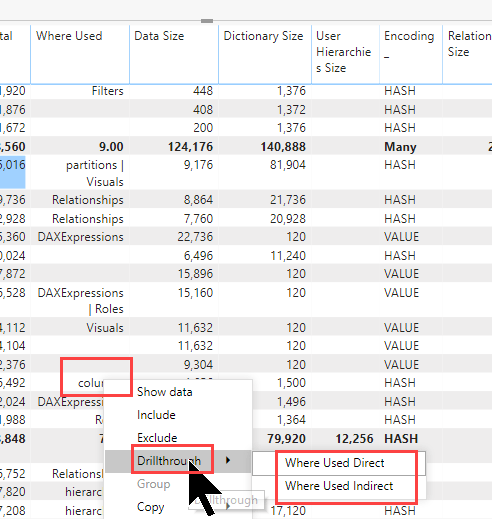Sort by Dictionary Size column header
Screen dimensions: 492x519
coord(263,36)
